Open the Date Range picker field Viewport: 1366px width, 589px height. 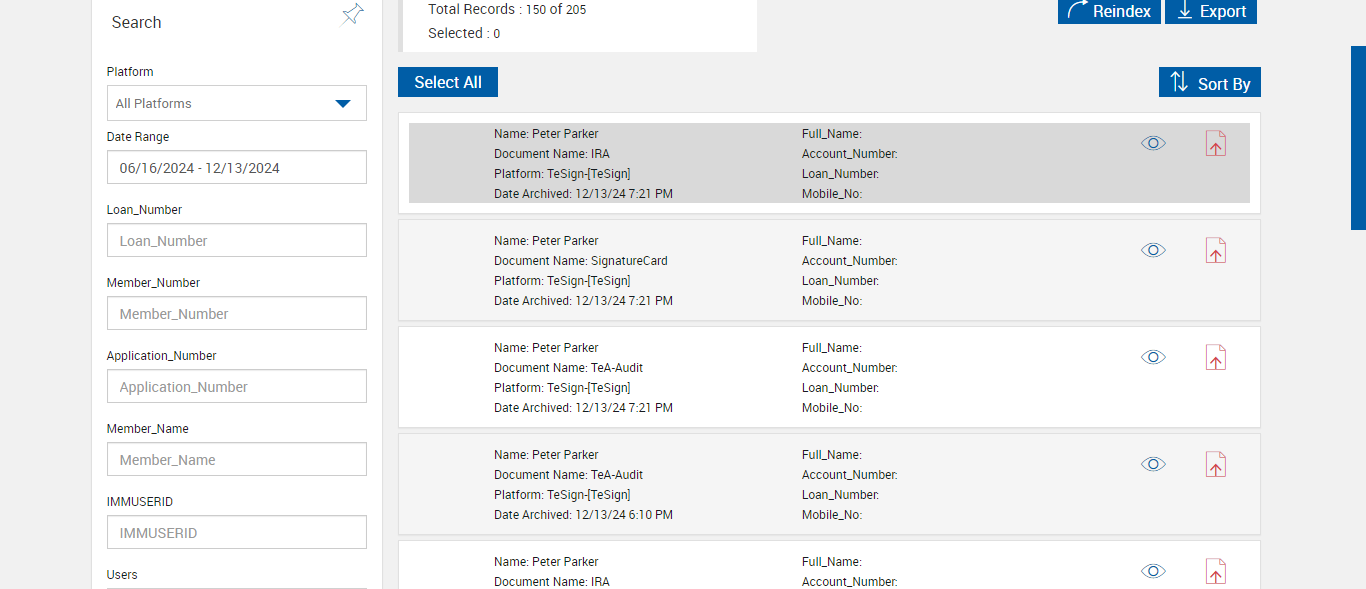236,168
